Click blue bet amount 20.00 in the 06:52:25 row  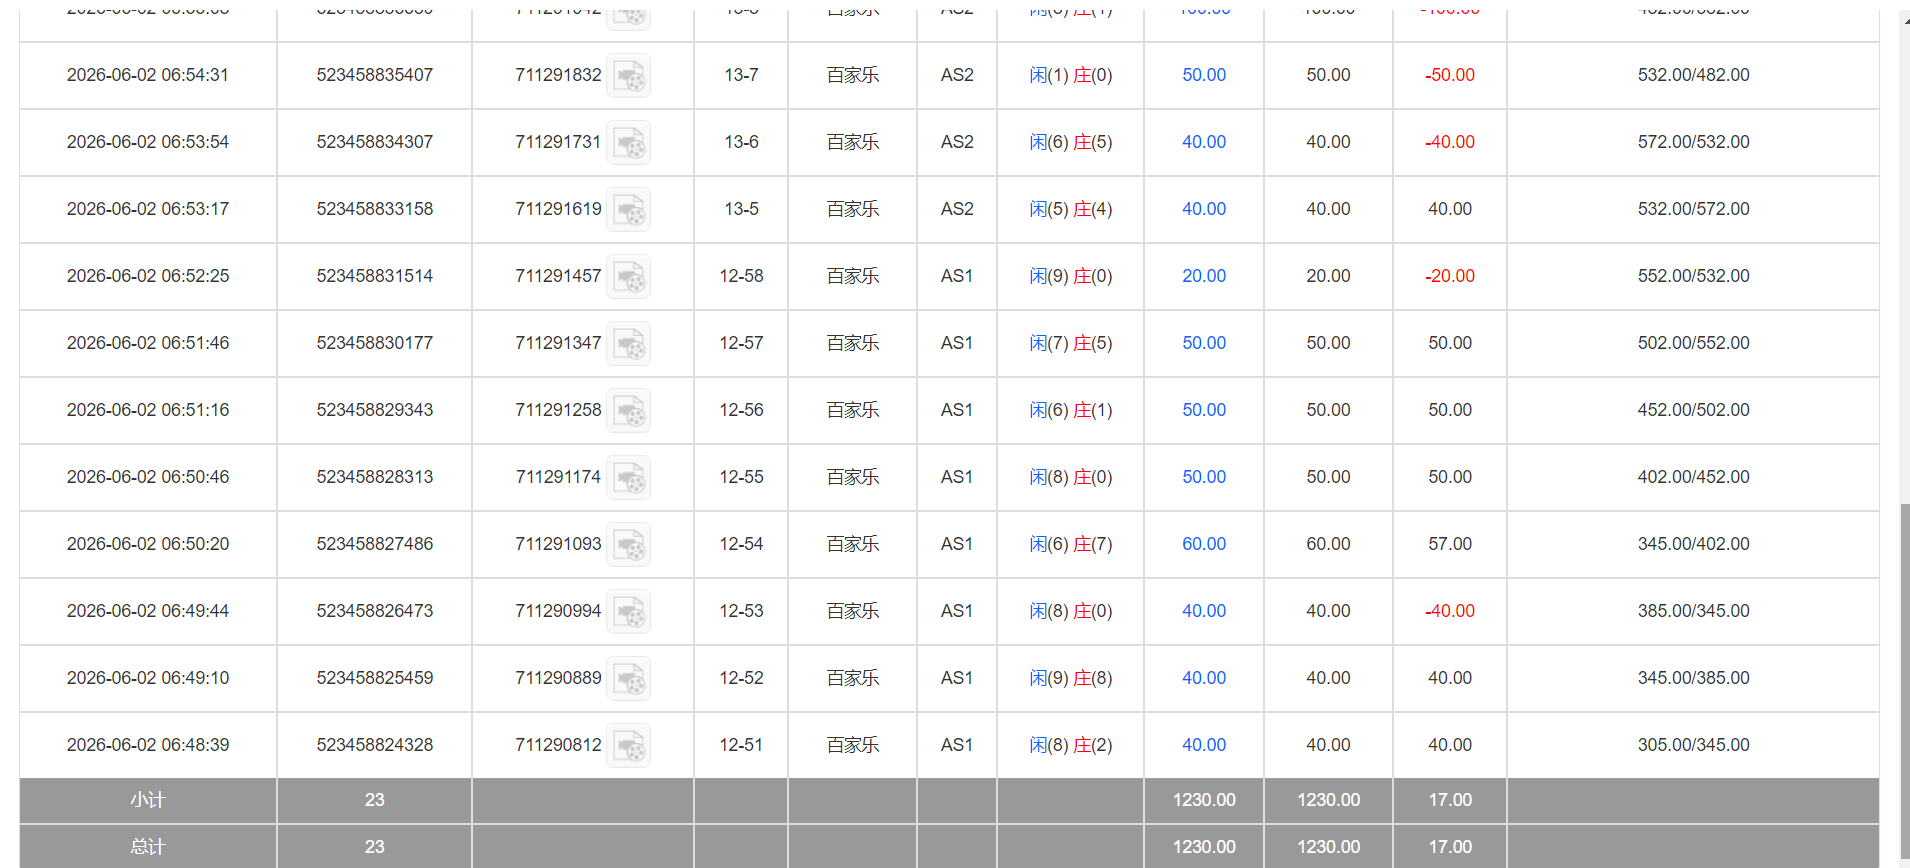pos(1204,276)
